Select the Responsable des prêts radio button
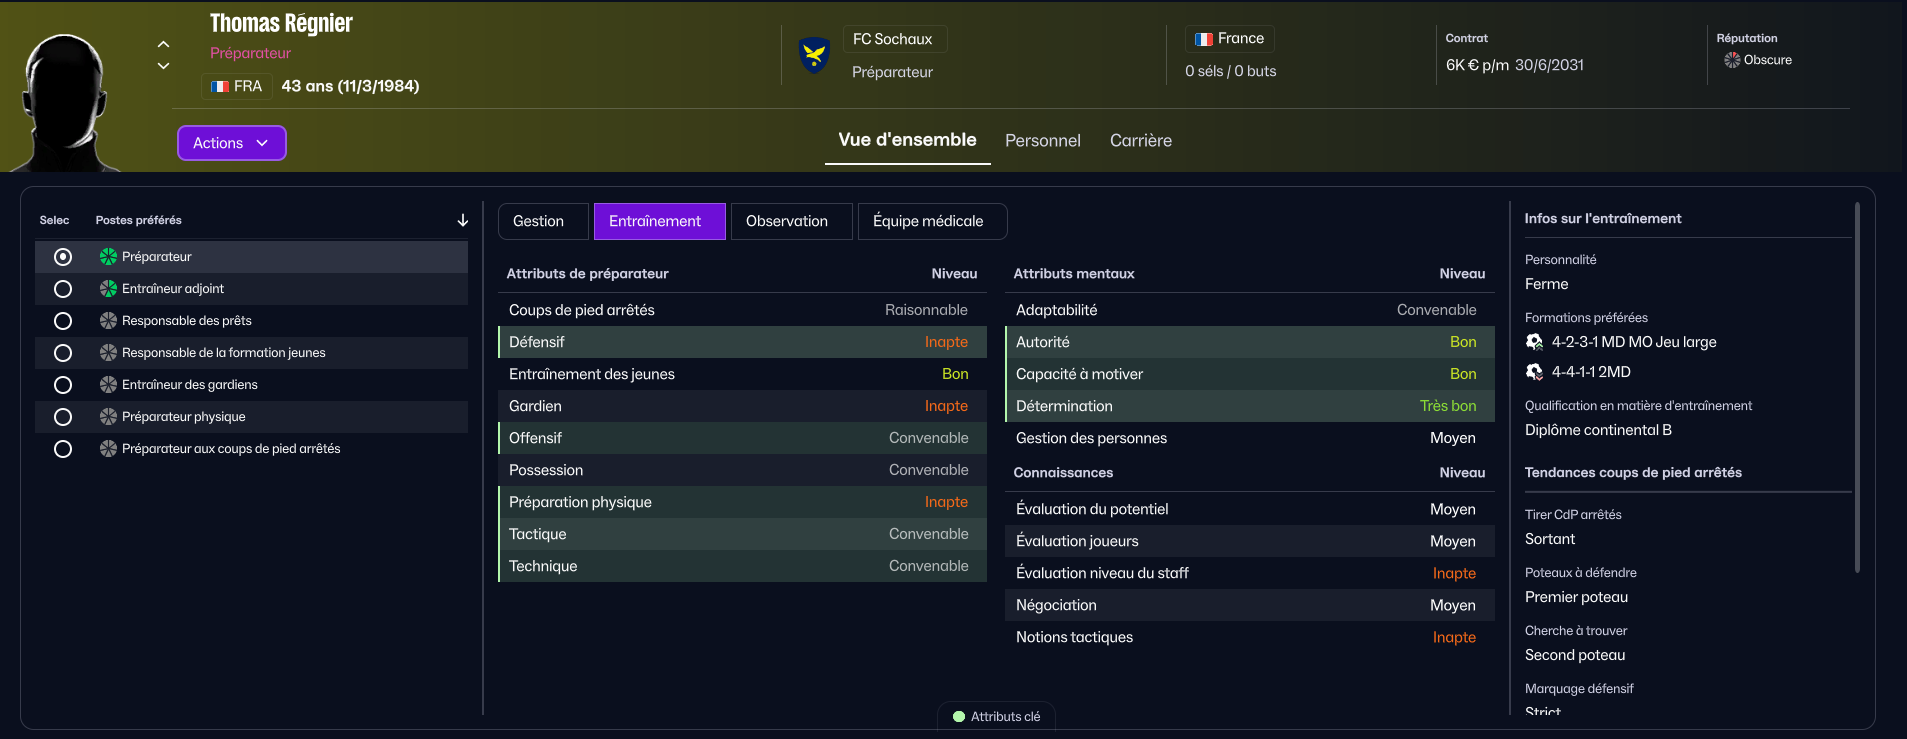This screenshot has width=1907, height=739. [63, 321]
